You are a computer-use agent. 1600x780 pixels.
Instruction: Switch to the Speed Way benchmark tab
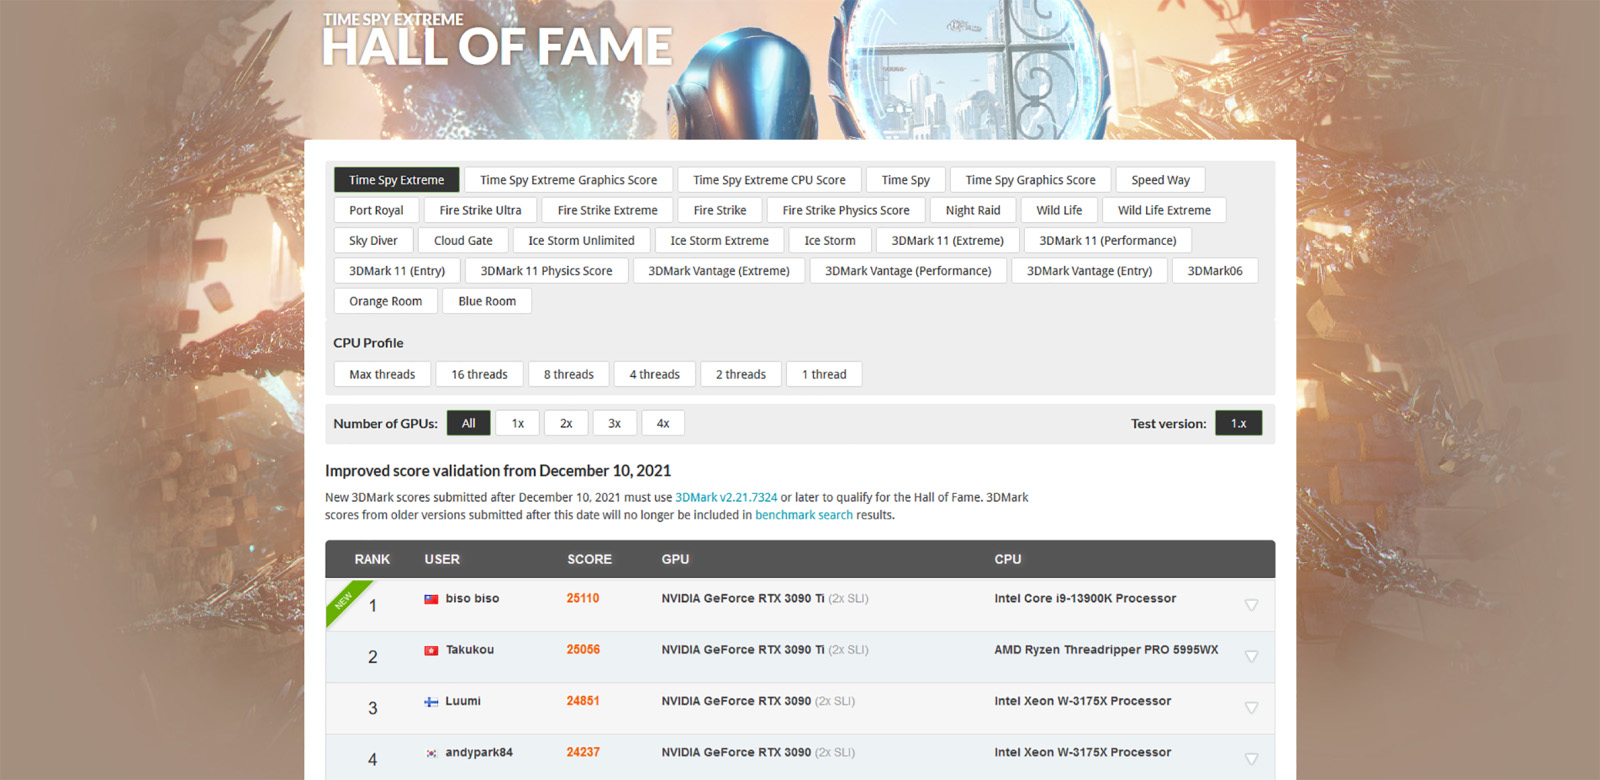point(1160,180)
